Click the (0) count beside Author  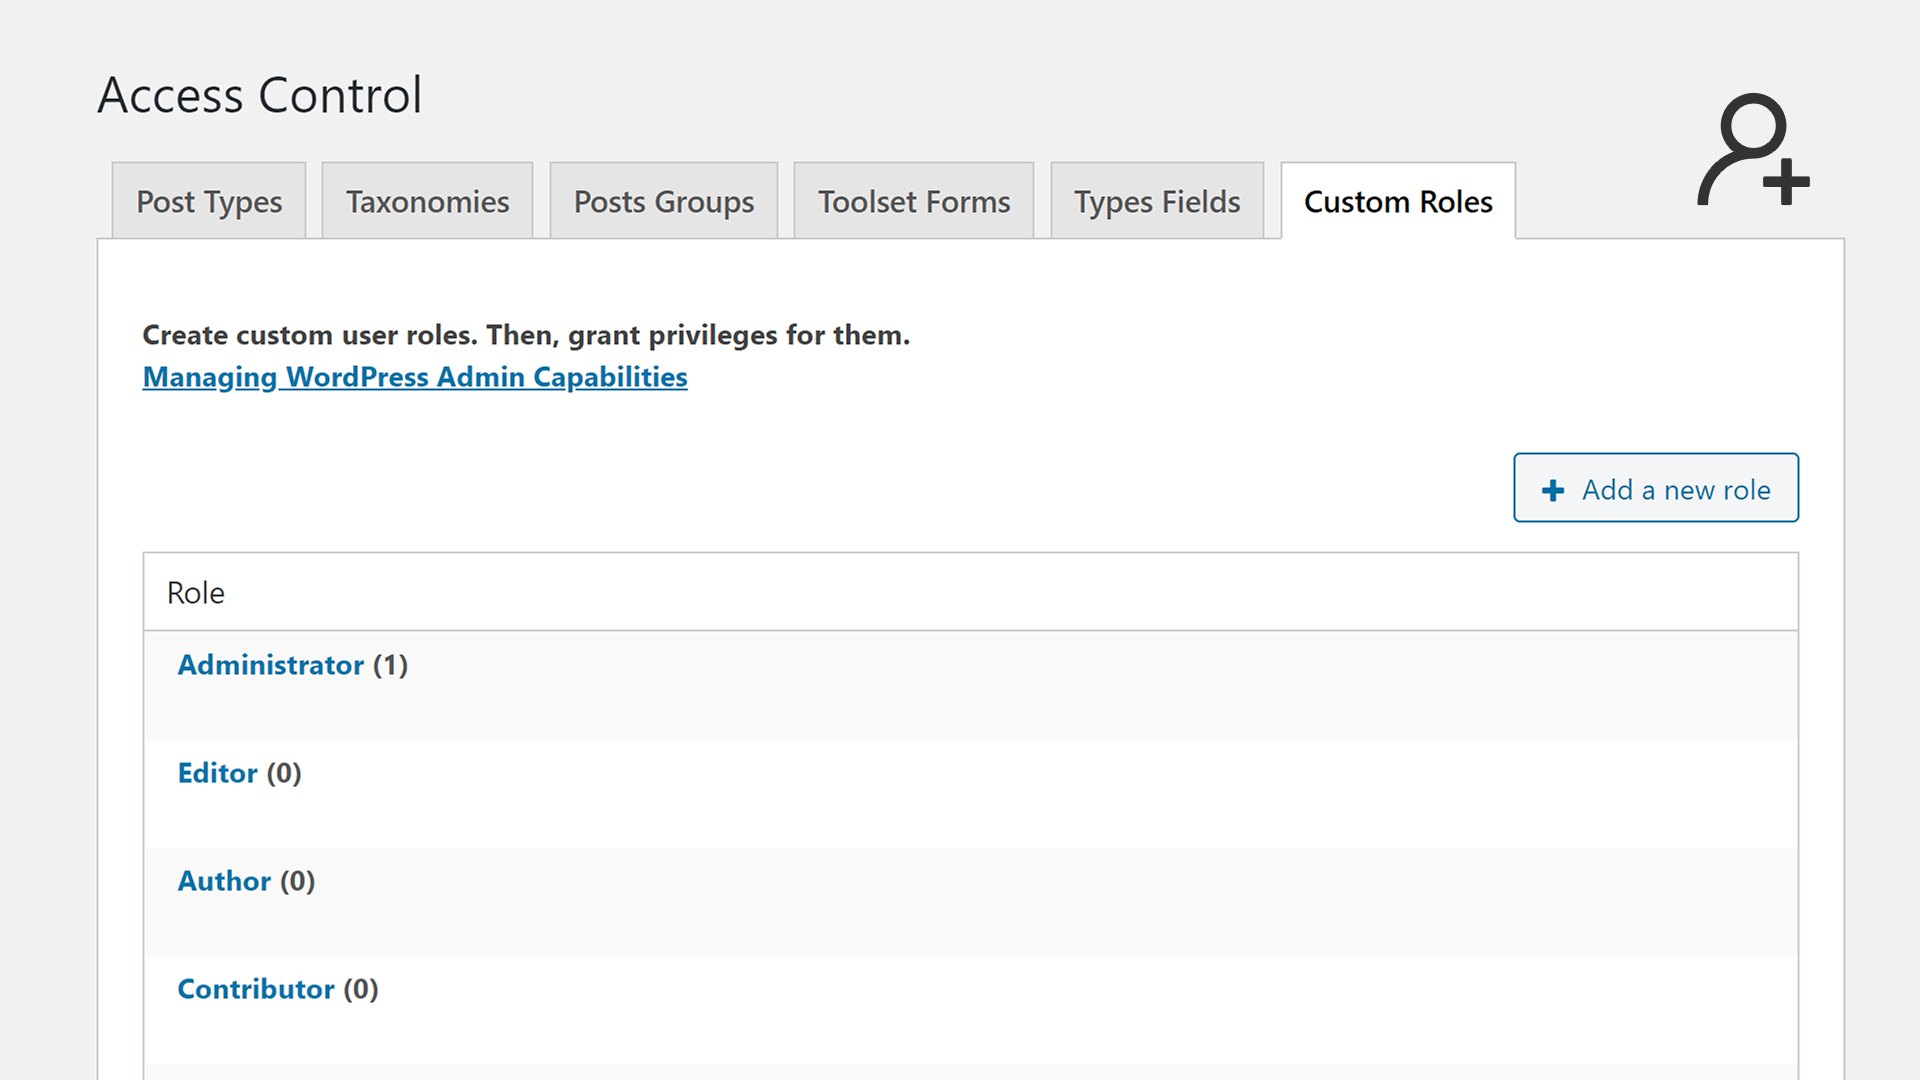(298, 881)
